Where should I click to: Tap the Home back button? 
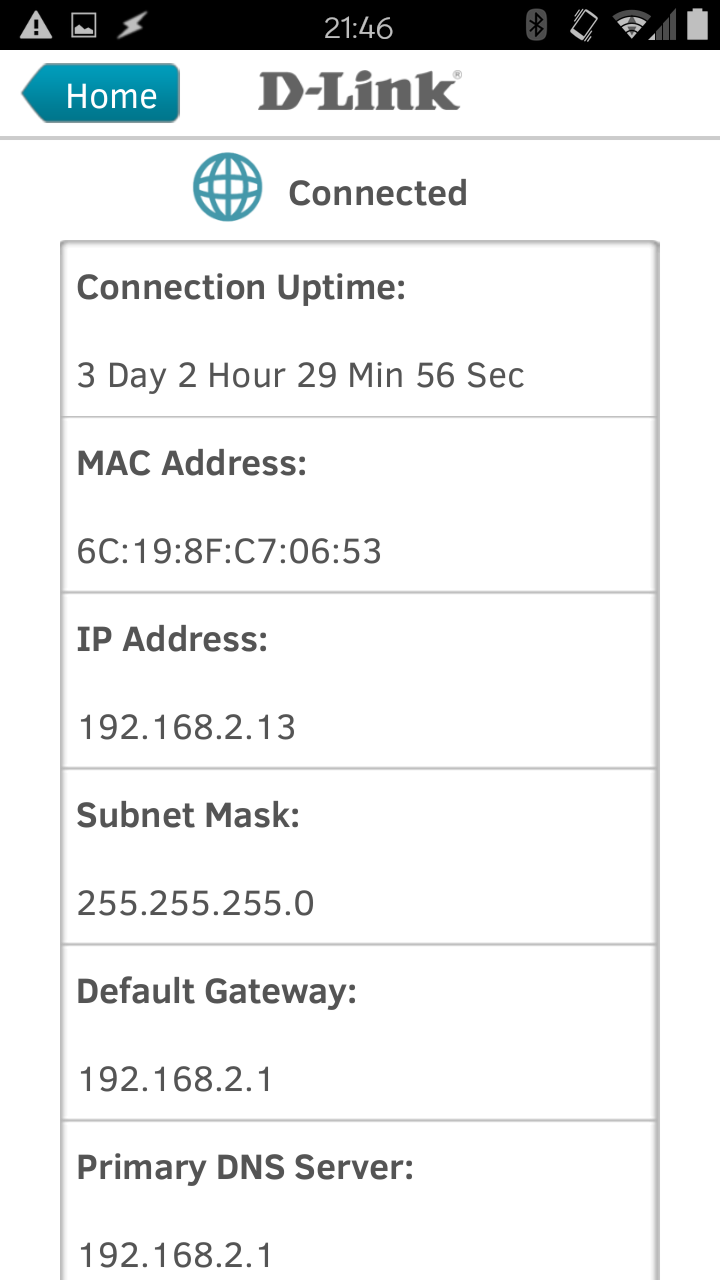[x=101, y=94]
